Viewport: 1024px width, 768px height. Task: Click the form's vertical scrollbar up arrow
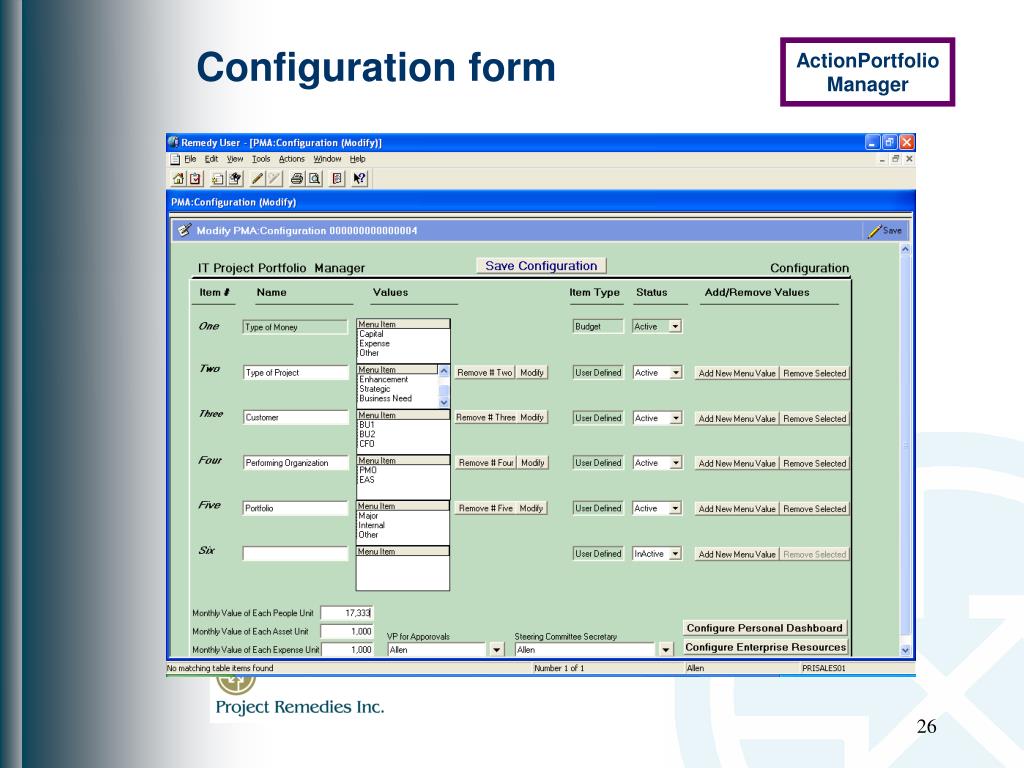905,249
